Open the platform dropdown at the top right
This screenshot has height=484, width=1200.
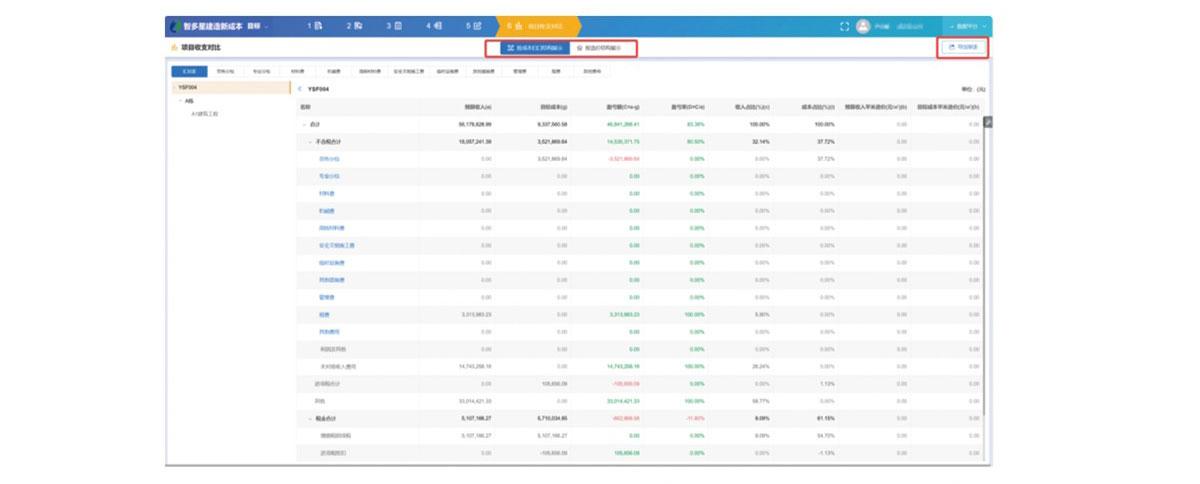[x=971, y=26]
